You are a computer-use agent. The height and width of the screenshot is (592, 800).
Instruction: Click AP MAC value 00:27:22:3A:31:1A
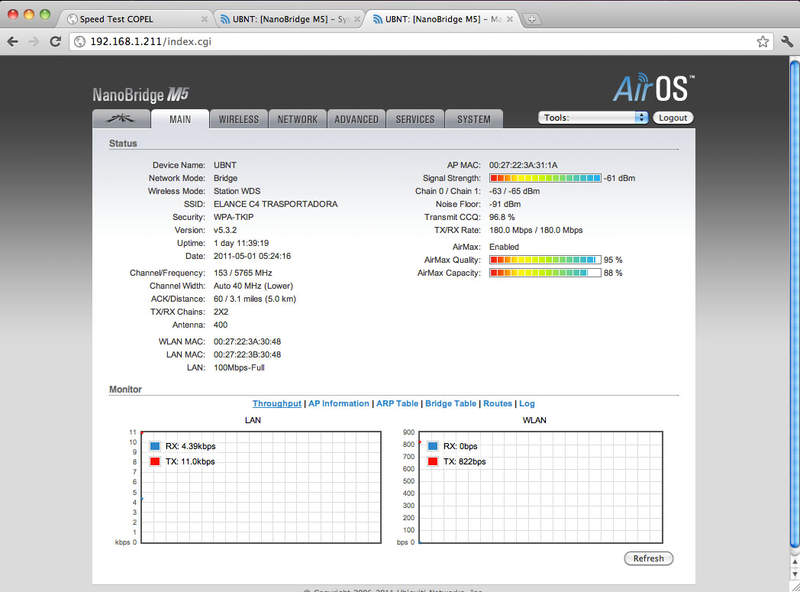(x=523, y=165)
